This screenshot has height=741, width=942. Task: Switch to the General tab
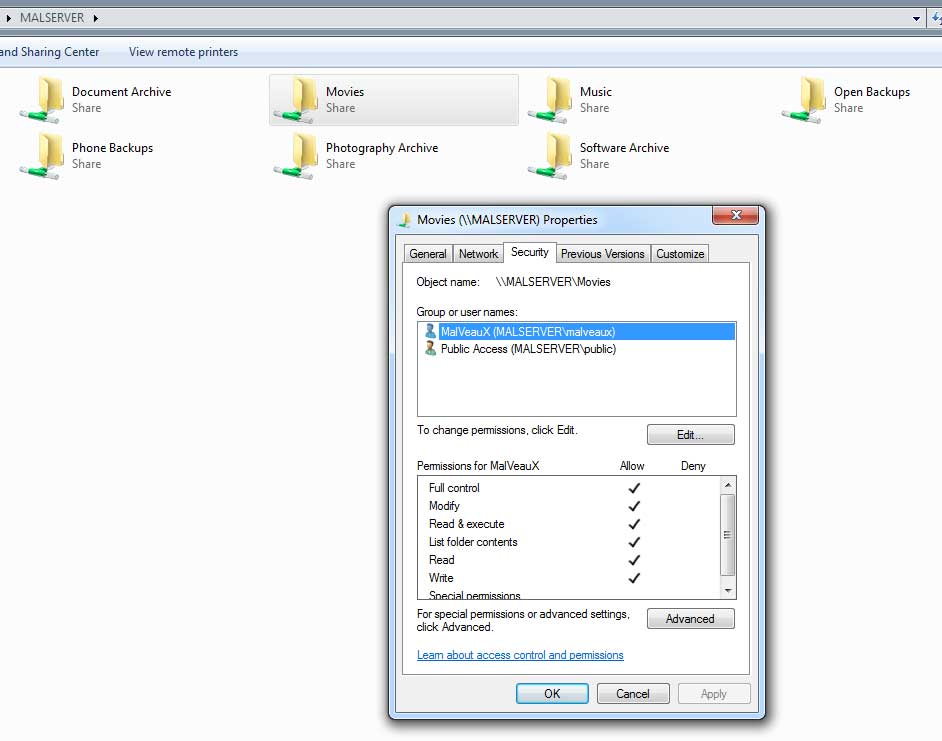428,254
